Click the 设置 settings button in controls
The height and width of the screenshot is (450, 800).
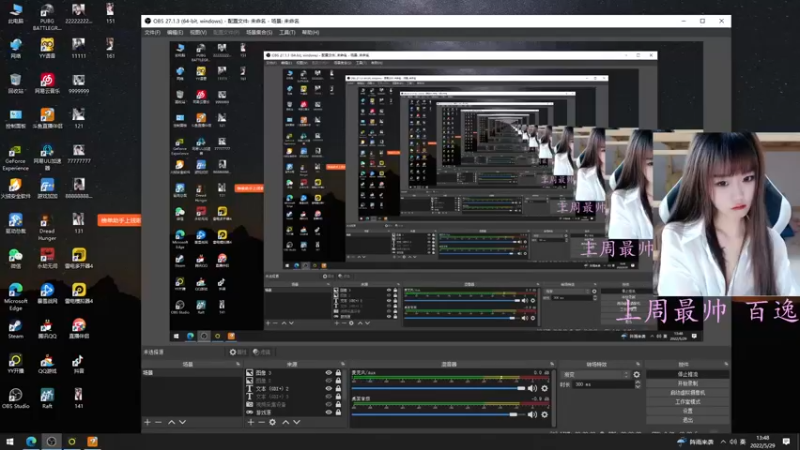(687, 411)
